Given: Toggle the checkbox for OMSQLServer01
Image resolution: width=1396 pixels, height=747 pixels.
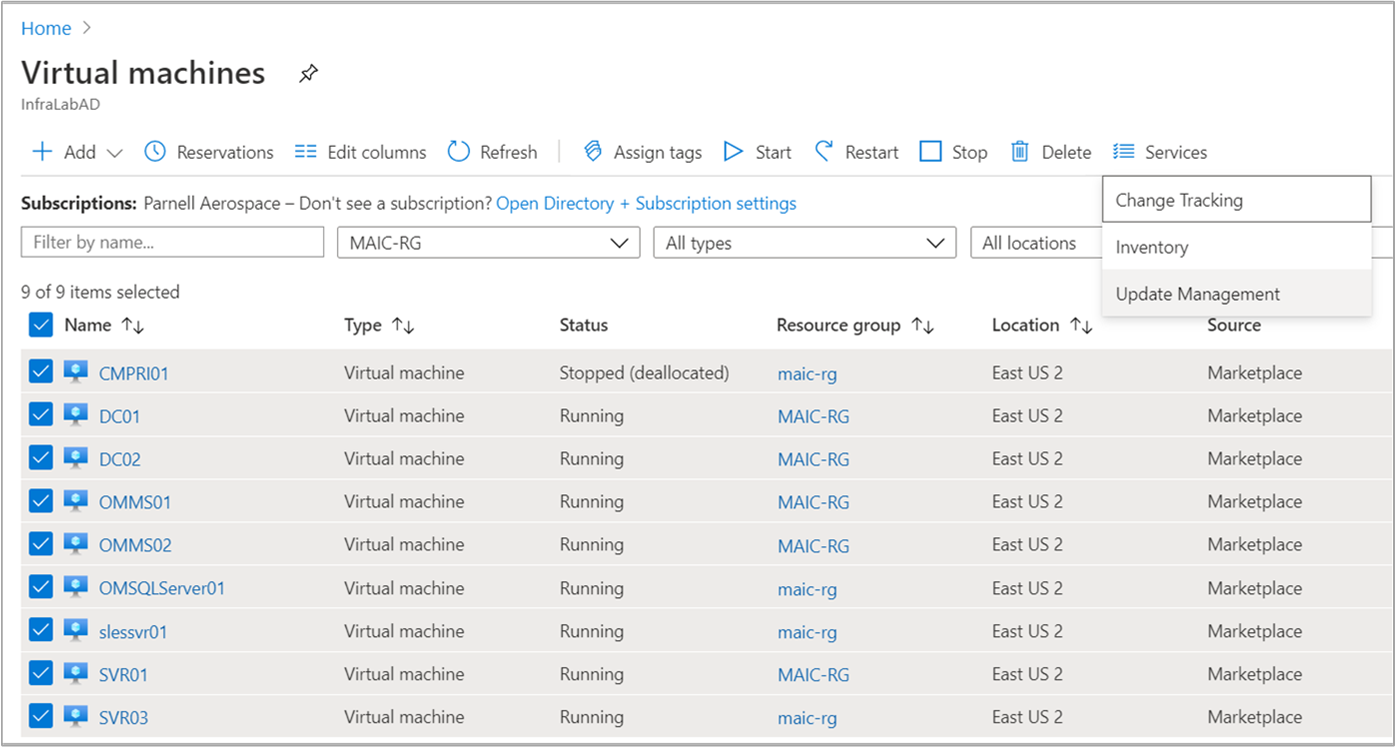Looking at the screenshot, I should (41, 587).
